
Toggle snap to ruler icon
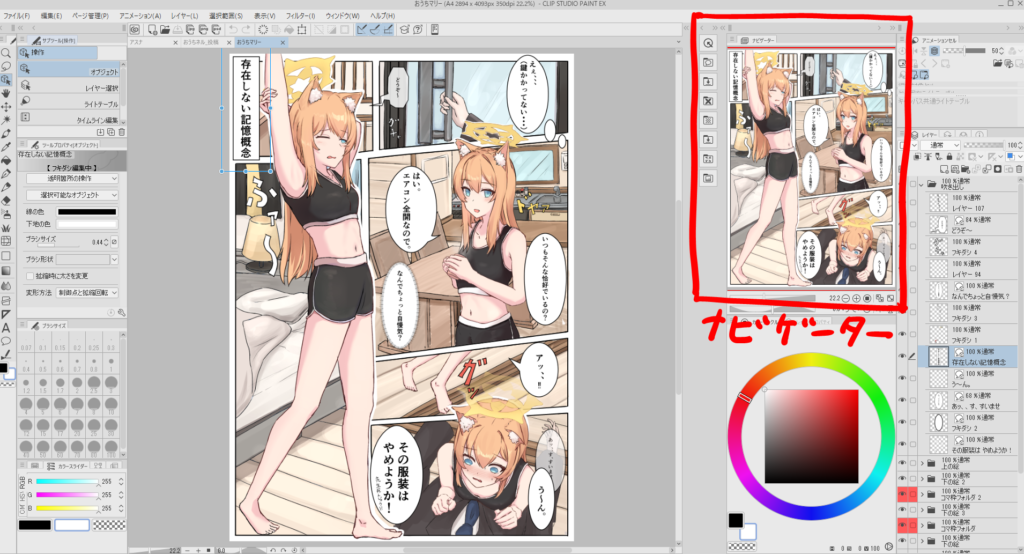[361, 29]
